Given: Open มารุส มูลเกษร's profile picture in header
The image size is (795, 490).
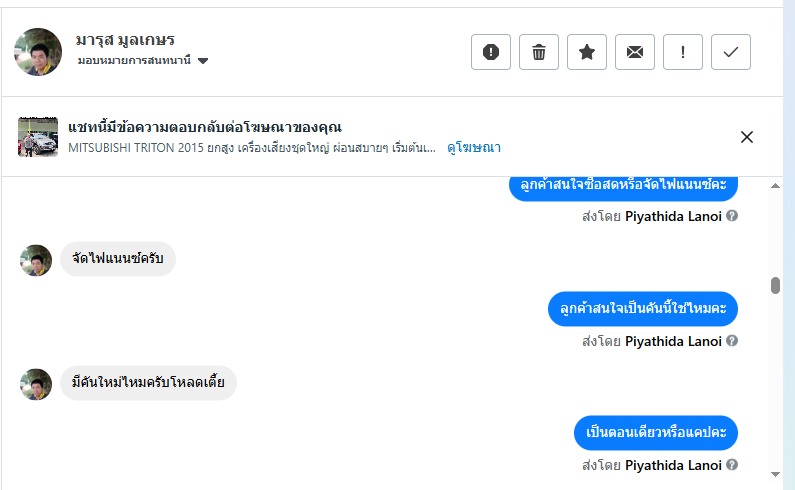Looking at the screenshot, I should pyautogui.click(x=38, y=52).
